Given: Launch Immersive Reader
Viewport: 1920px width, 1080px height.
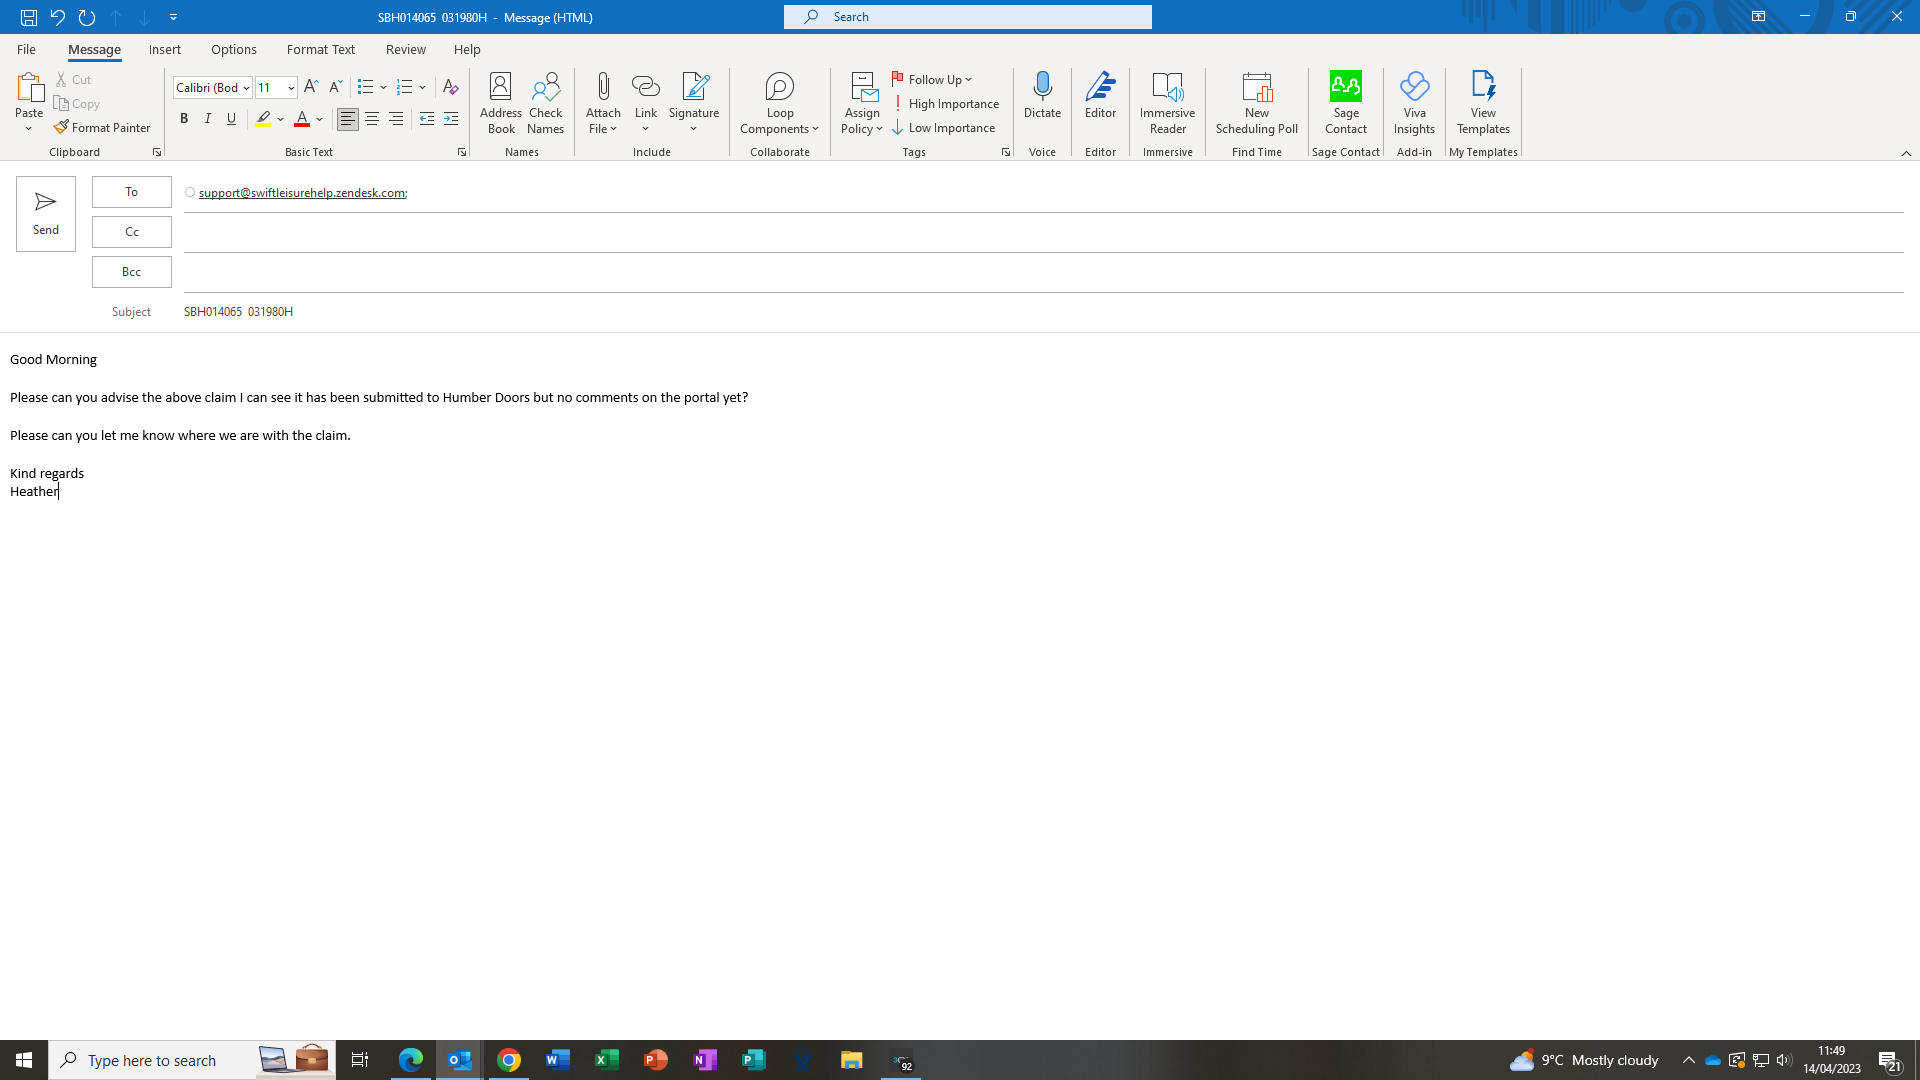Looking at the screenshot, I should (x=1167, y=102).
